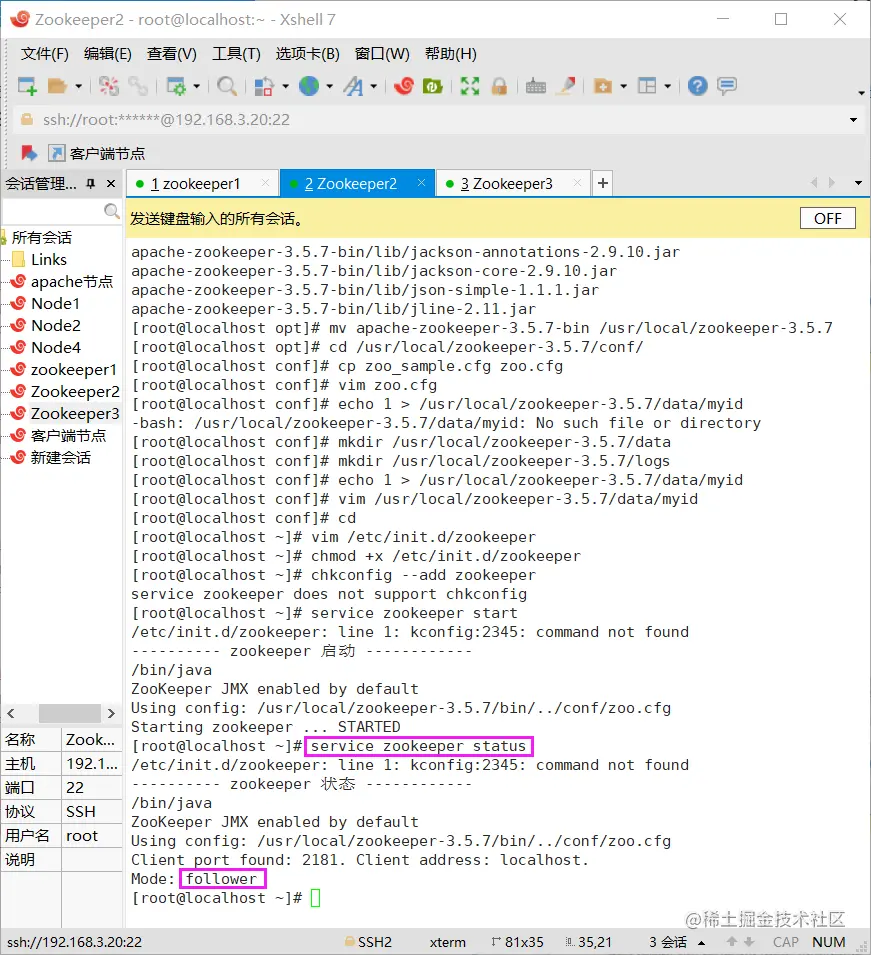
Task: Open the 帮助(H) menu
Action: point(451,54)
